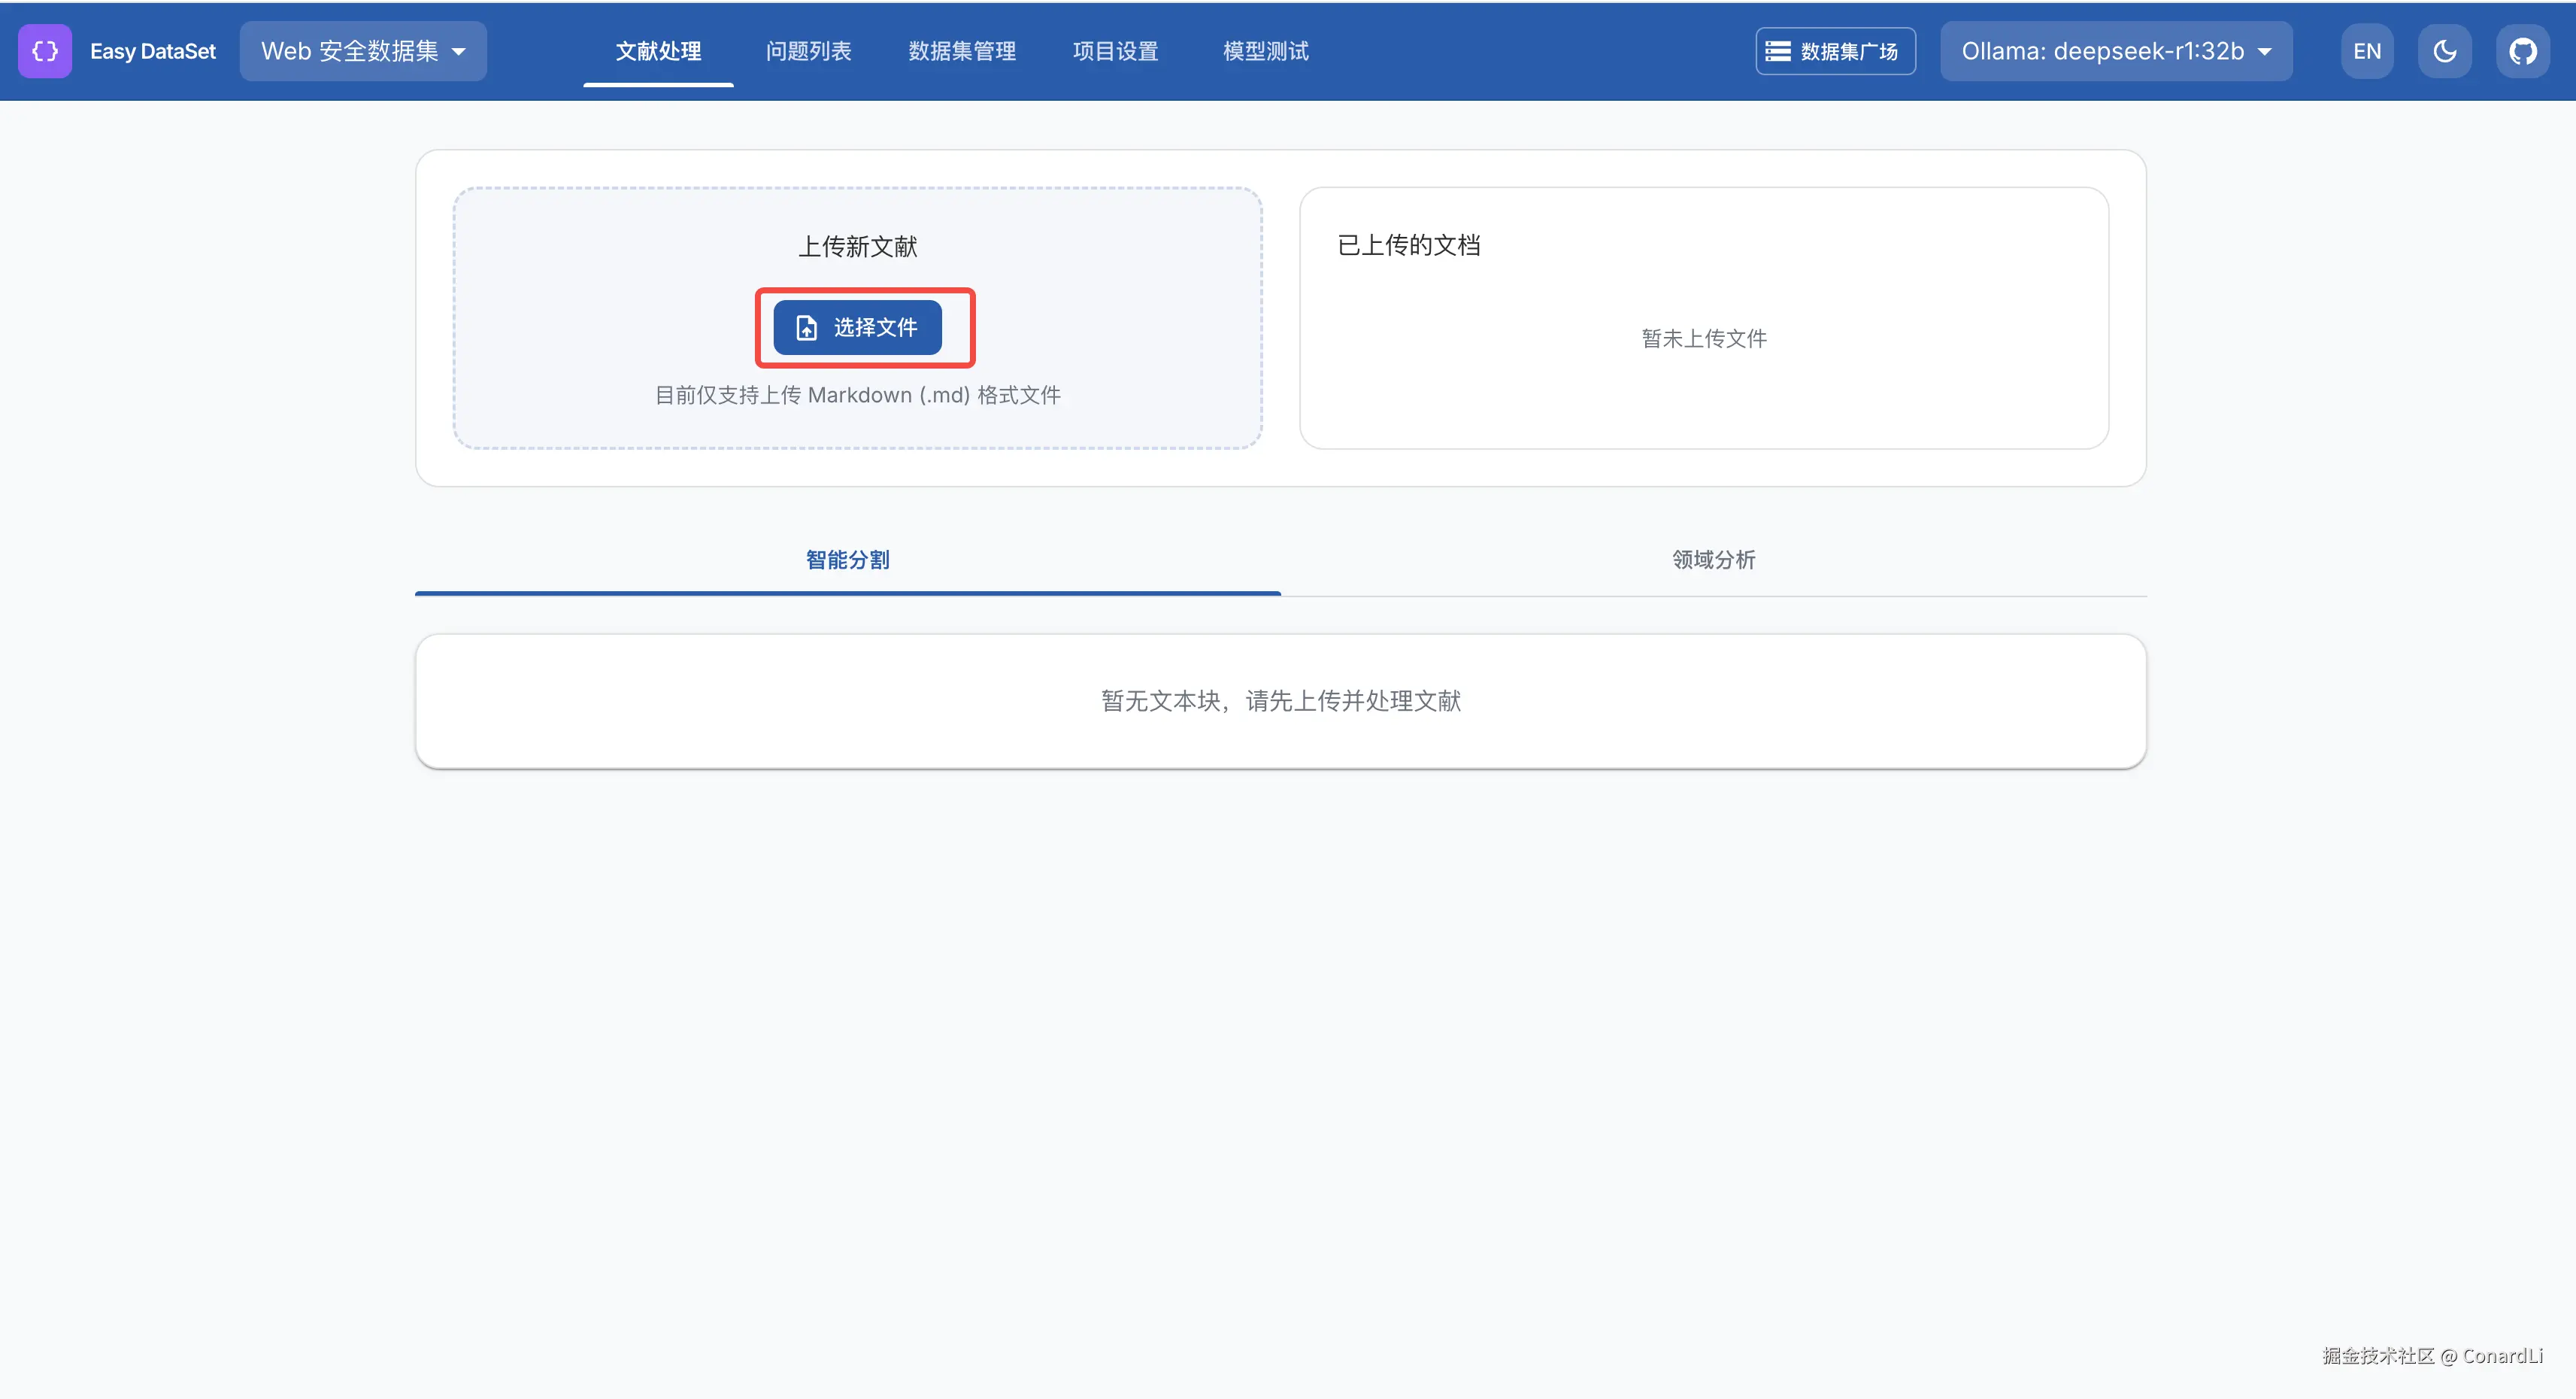Switch to the 领域分析 tab
The width and height of the screenshot is (2576, 1399).
click(x=1713, y=560)
